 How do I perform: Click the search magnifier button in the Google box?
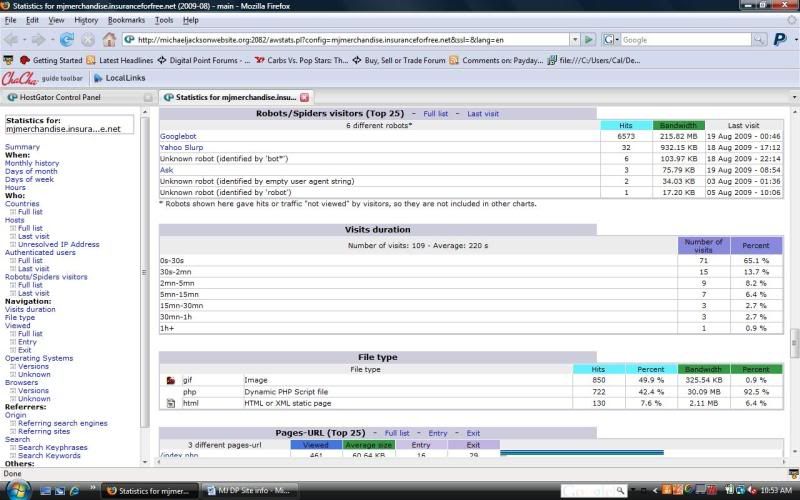click(759, 39)
